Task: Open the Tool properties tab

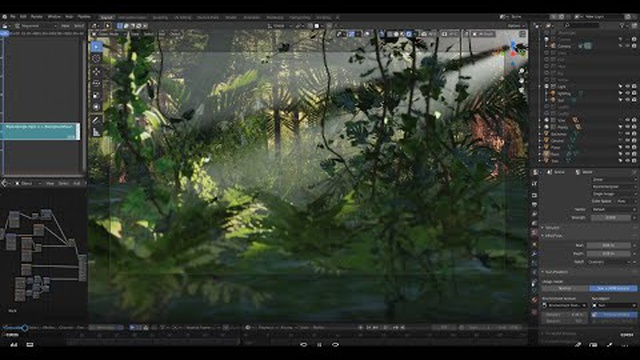Action: click(535, 184)
